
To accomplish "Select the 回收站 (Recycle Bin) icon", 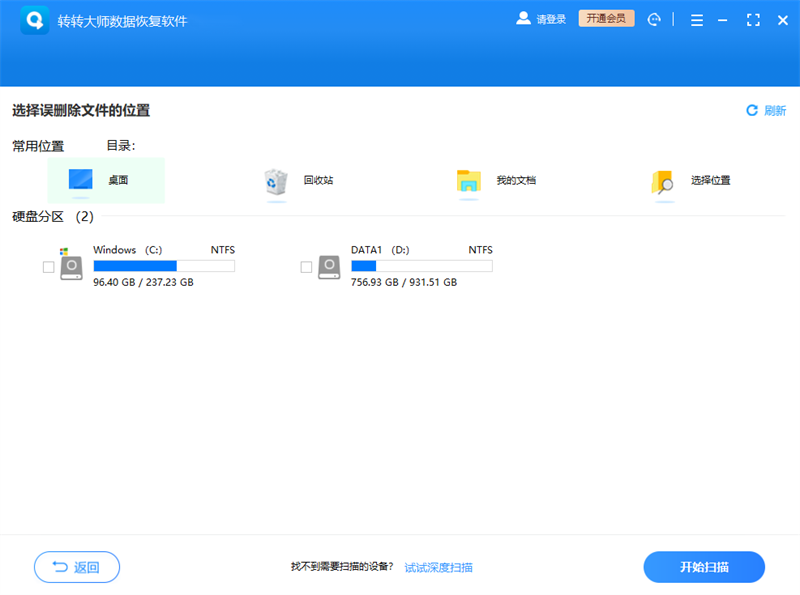I will pyautogui.click(x=274, y=178).
